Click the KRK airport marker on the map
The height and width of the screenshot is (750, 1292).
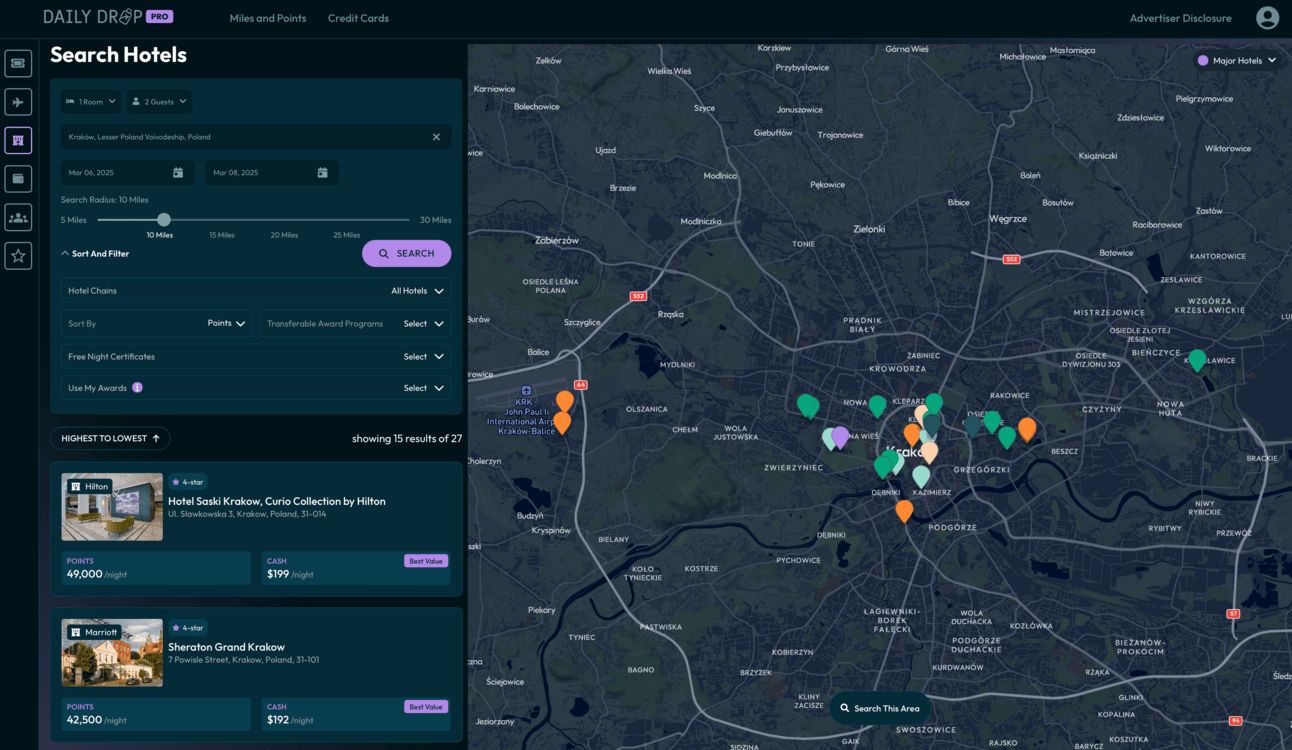click(527, 391)
